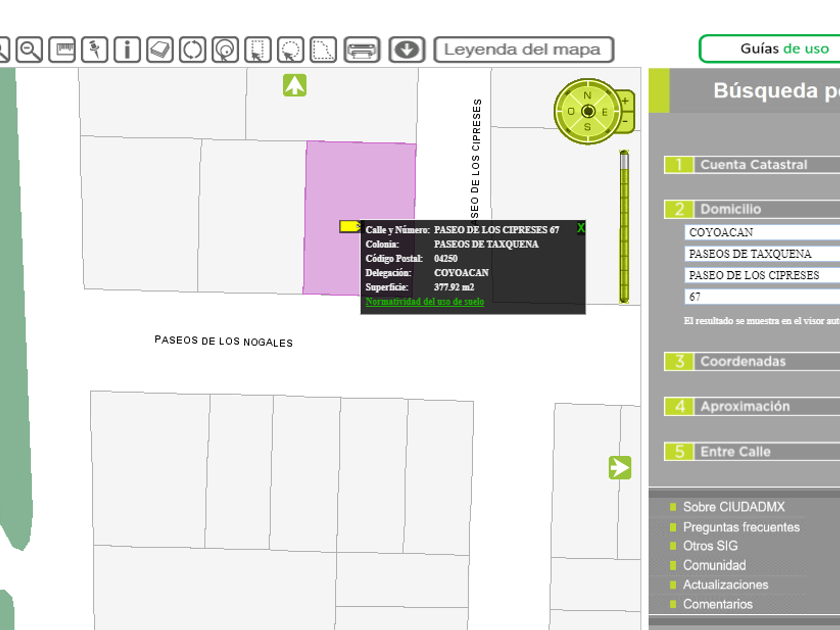Click the download arrow icon

[407, 49]
